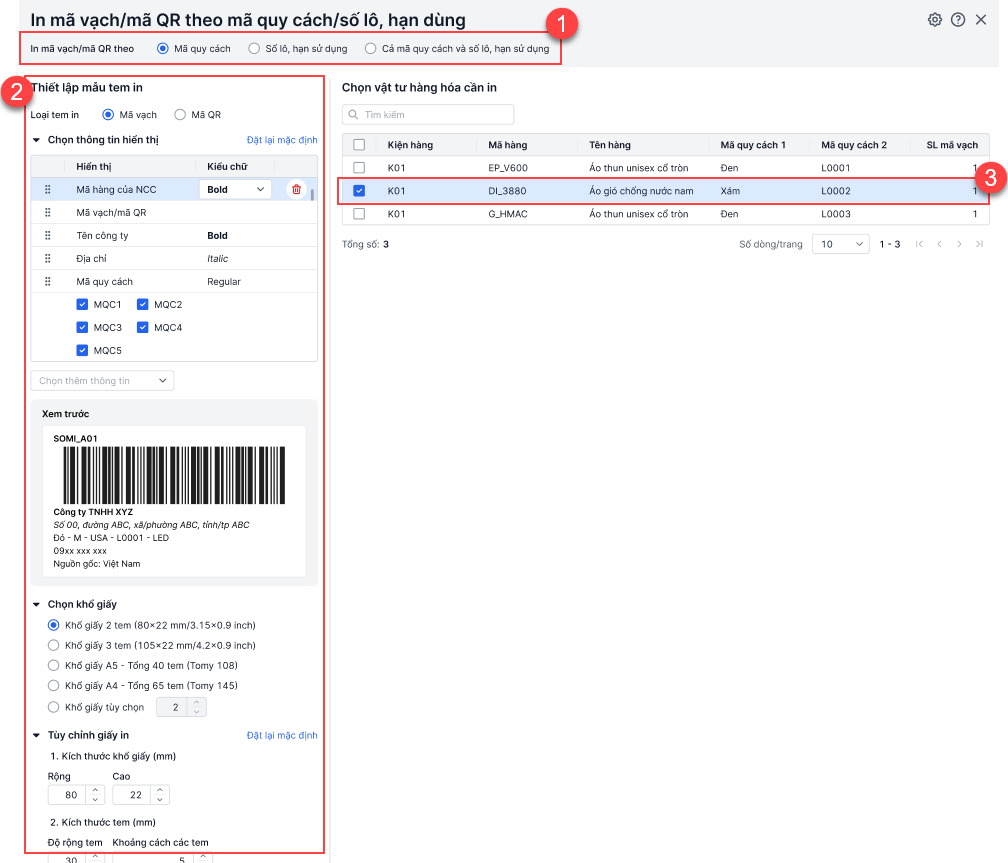Delete the Mã hàng của NCC row

(x=296, y=189)
